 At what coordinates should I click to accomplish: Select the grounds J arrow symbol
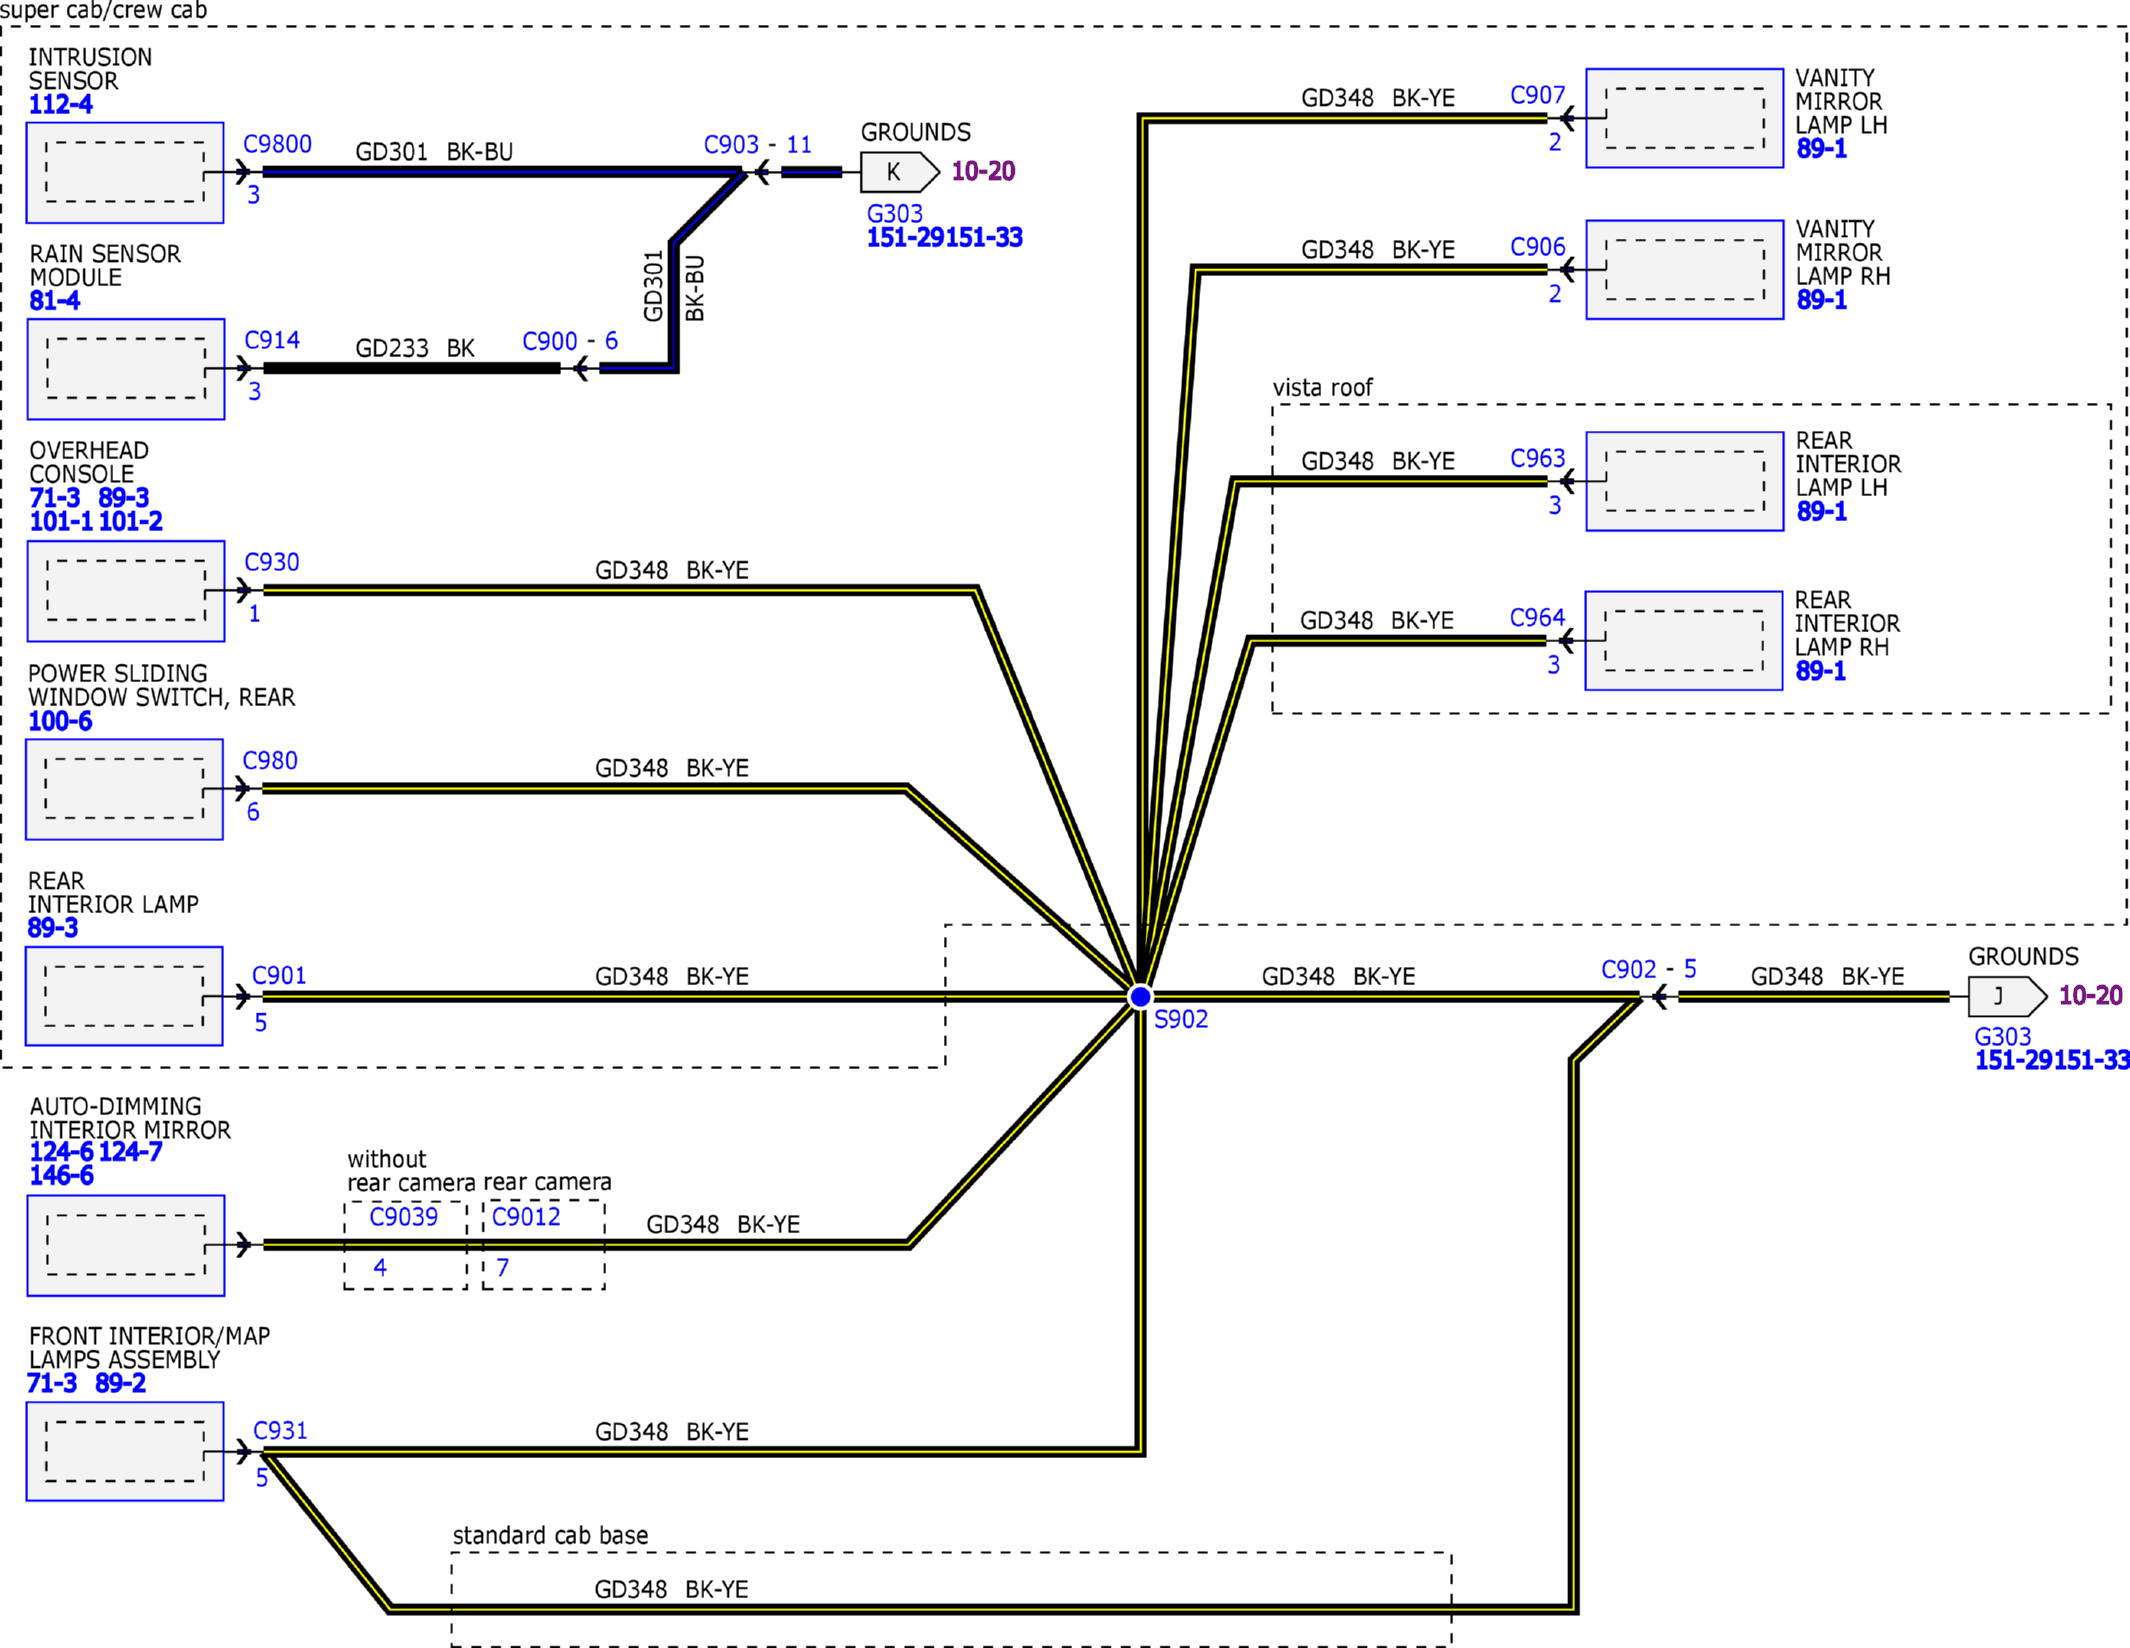pos(2007,996)
